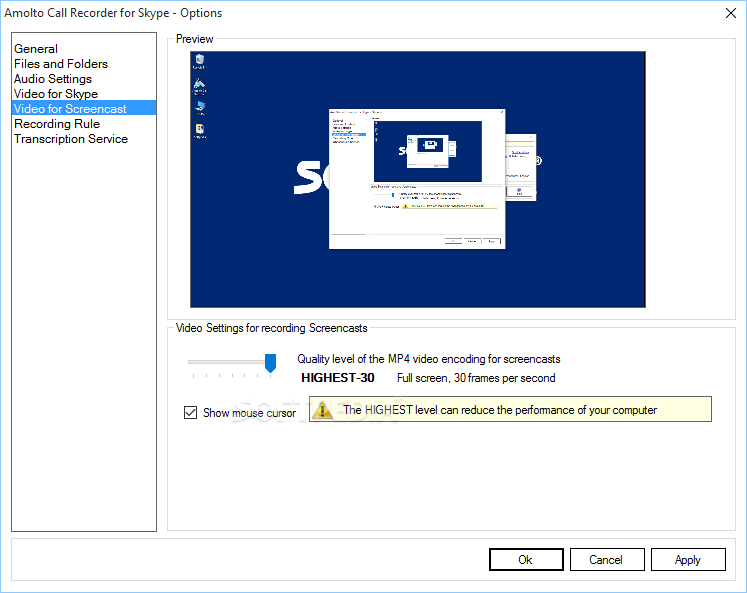This screenshot has width=747, height=593.
Task: Toggle the Show mouse cursor checkbox
Action: click(191, 412)
